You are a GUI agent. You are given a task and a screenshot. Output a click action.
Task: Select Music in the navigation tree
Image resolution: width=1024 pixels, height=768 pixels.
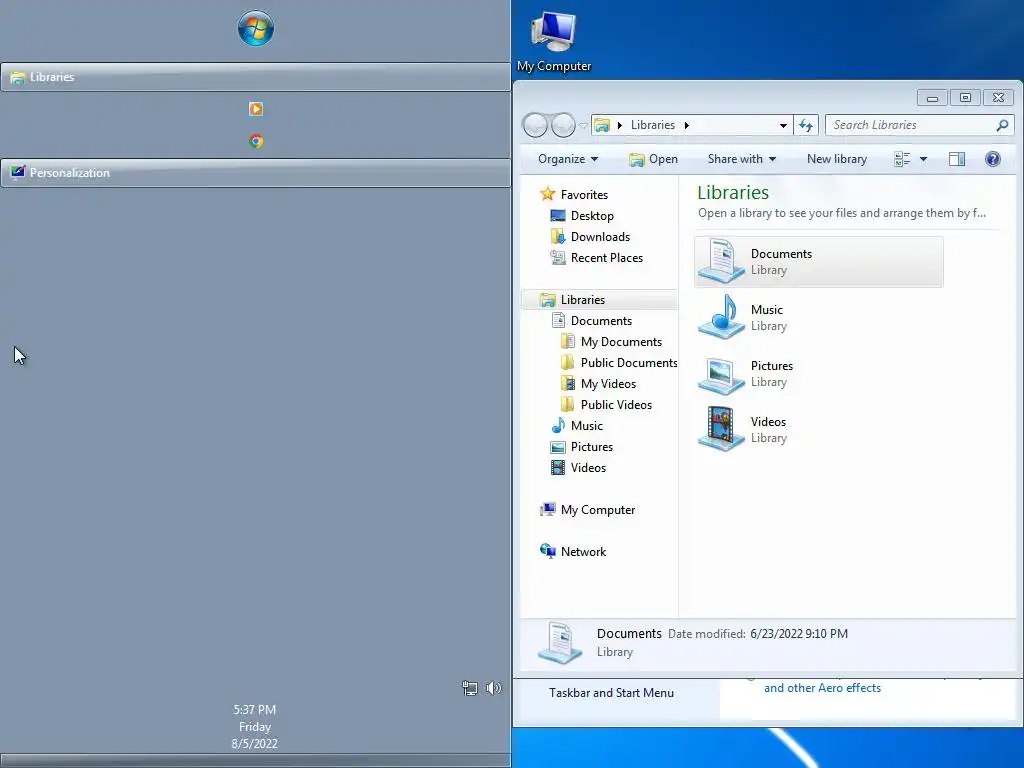coord(577,426)
